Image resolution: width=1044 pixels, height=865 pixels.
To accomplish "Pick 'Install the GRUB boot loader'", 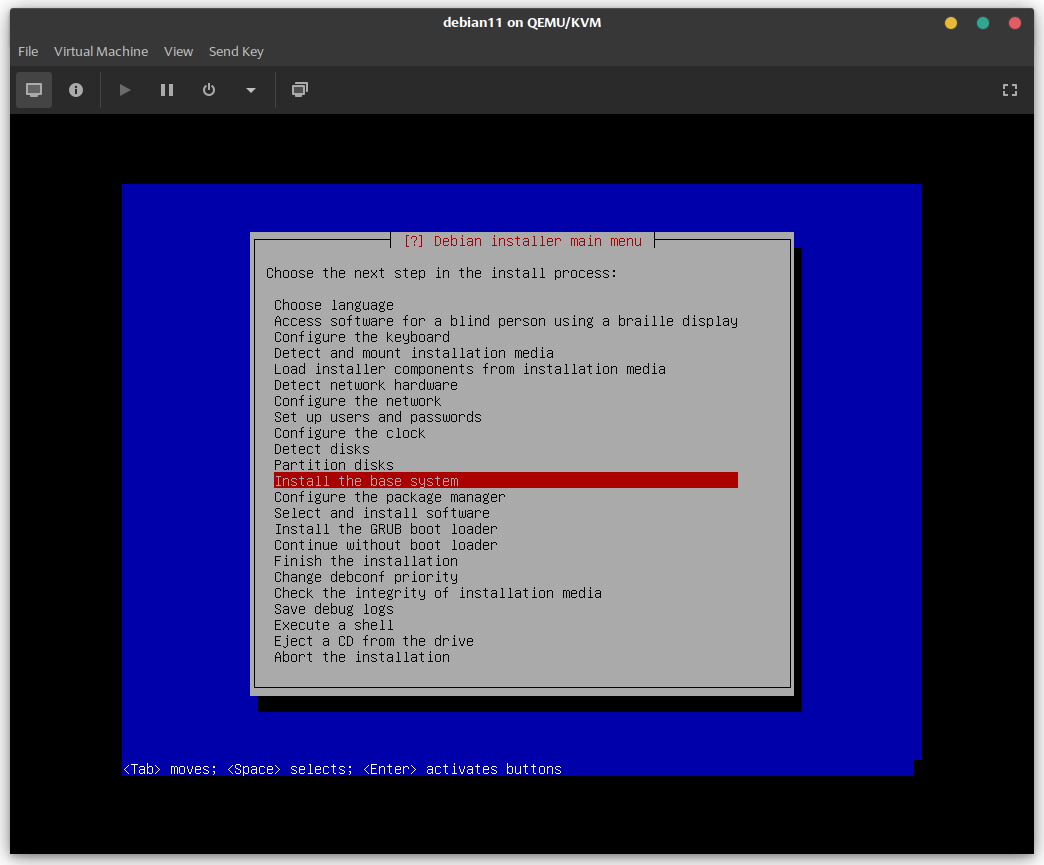I will [x=385, y=529].
